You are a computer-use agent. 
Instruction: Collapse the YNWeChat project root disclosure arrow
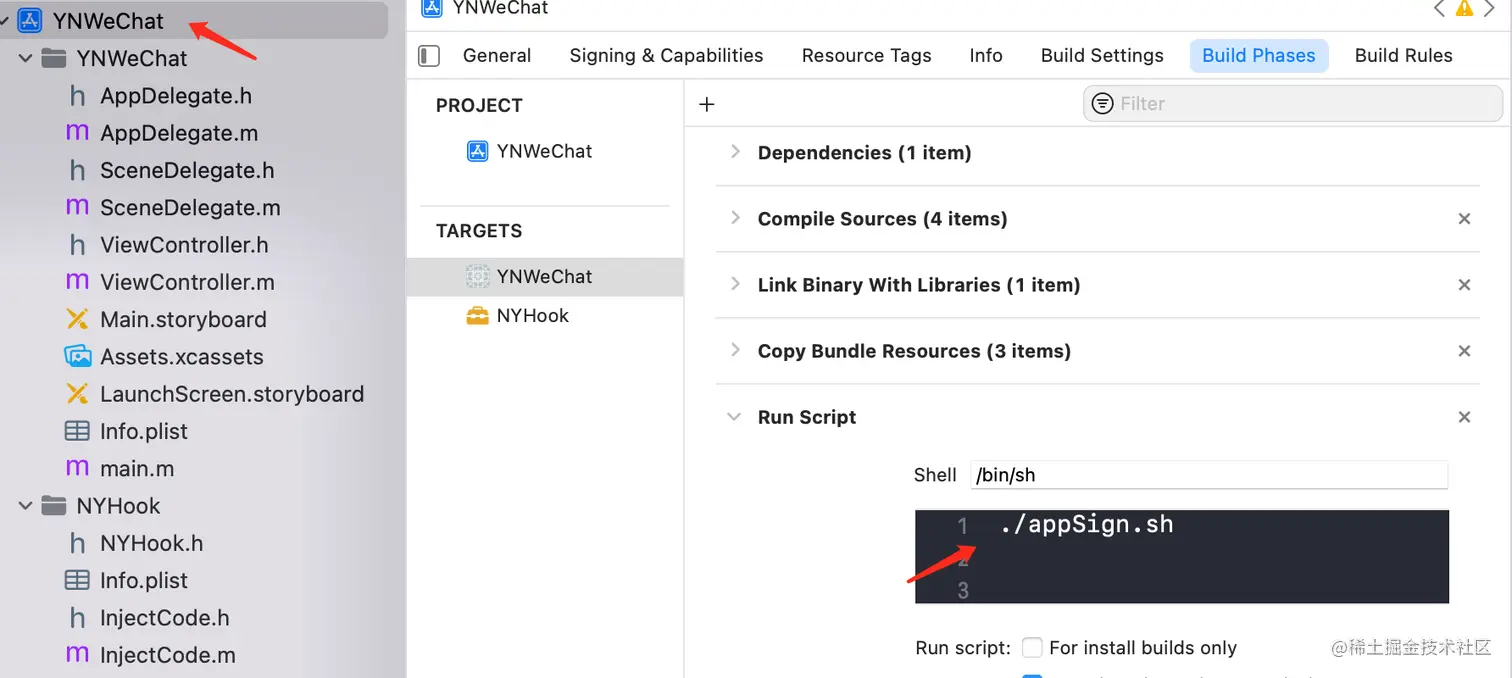(4, 21)
